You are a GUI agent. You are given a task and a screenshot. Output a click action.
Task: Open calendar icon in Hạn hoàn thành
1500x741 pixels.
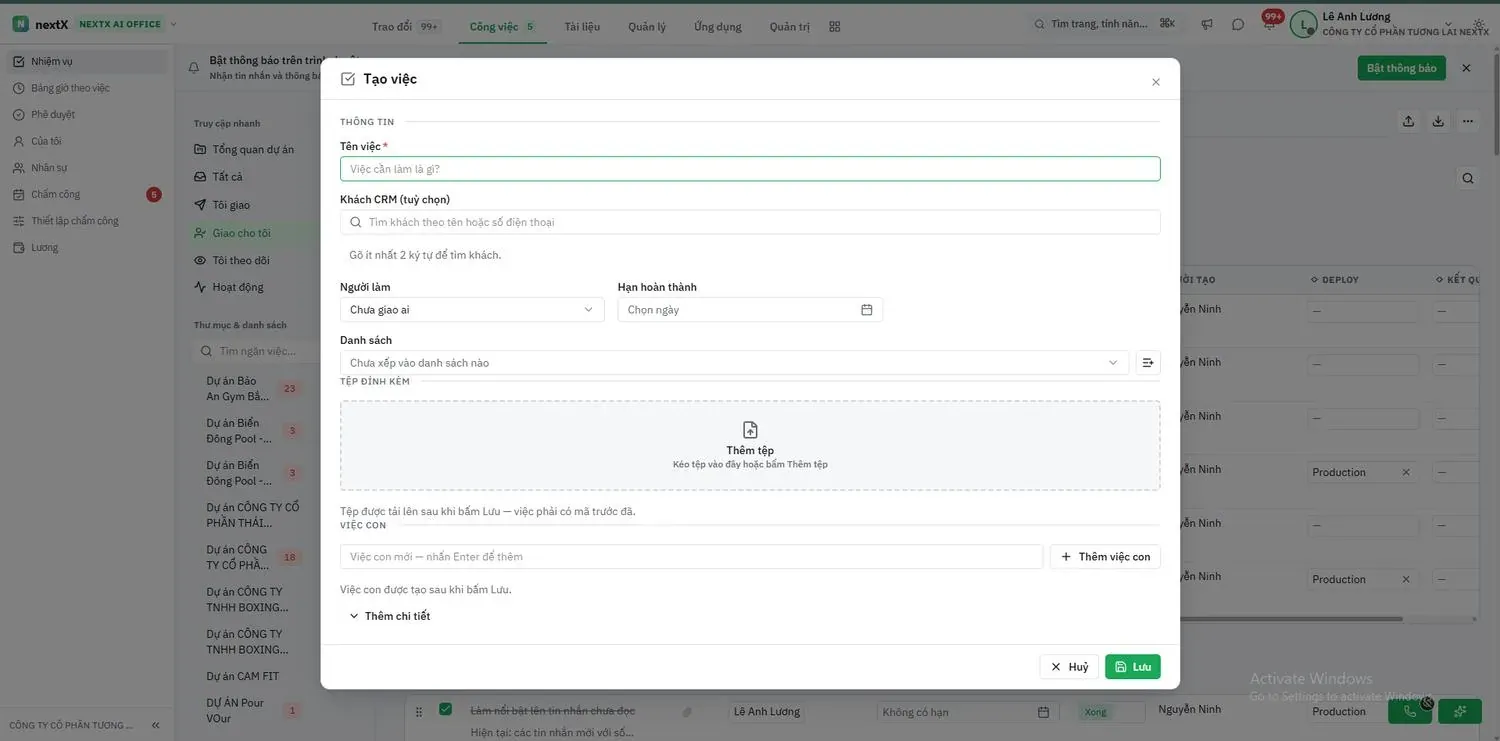pyautogui.click(x=867, y=310)
